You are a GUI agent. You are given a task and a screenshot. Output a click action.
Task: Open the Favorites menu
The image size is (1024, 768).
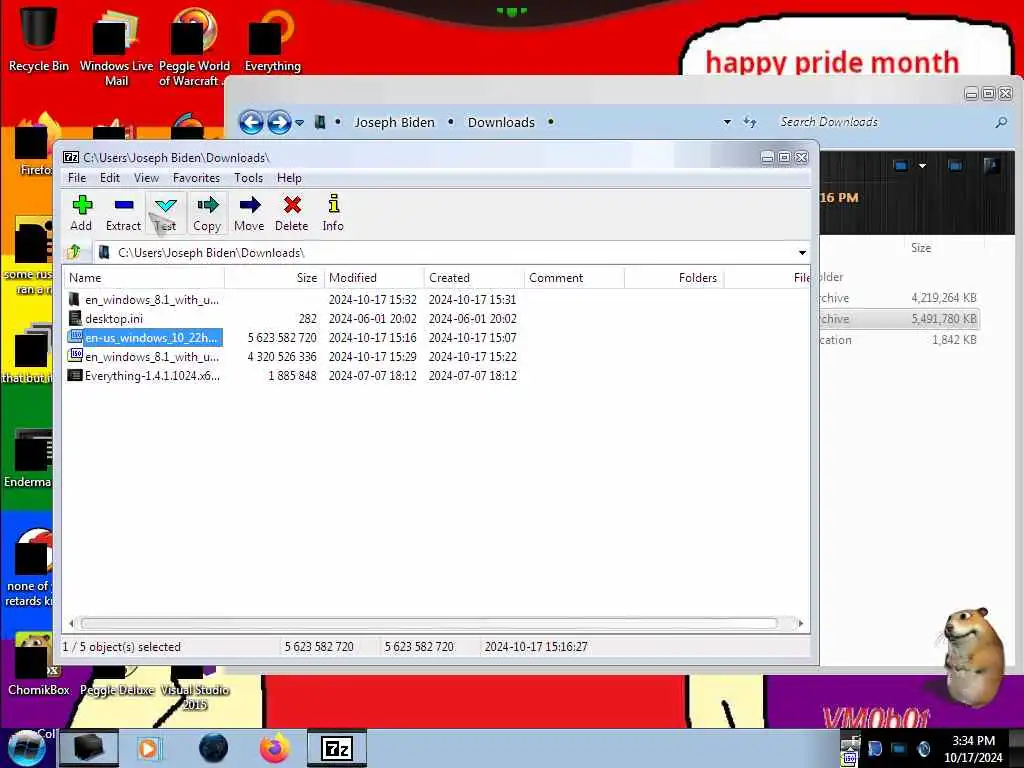pos(196,178)
